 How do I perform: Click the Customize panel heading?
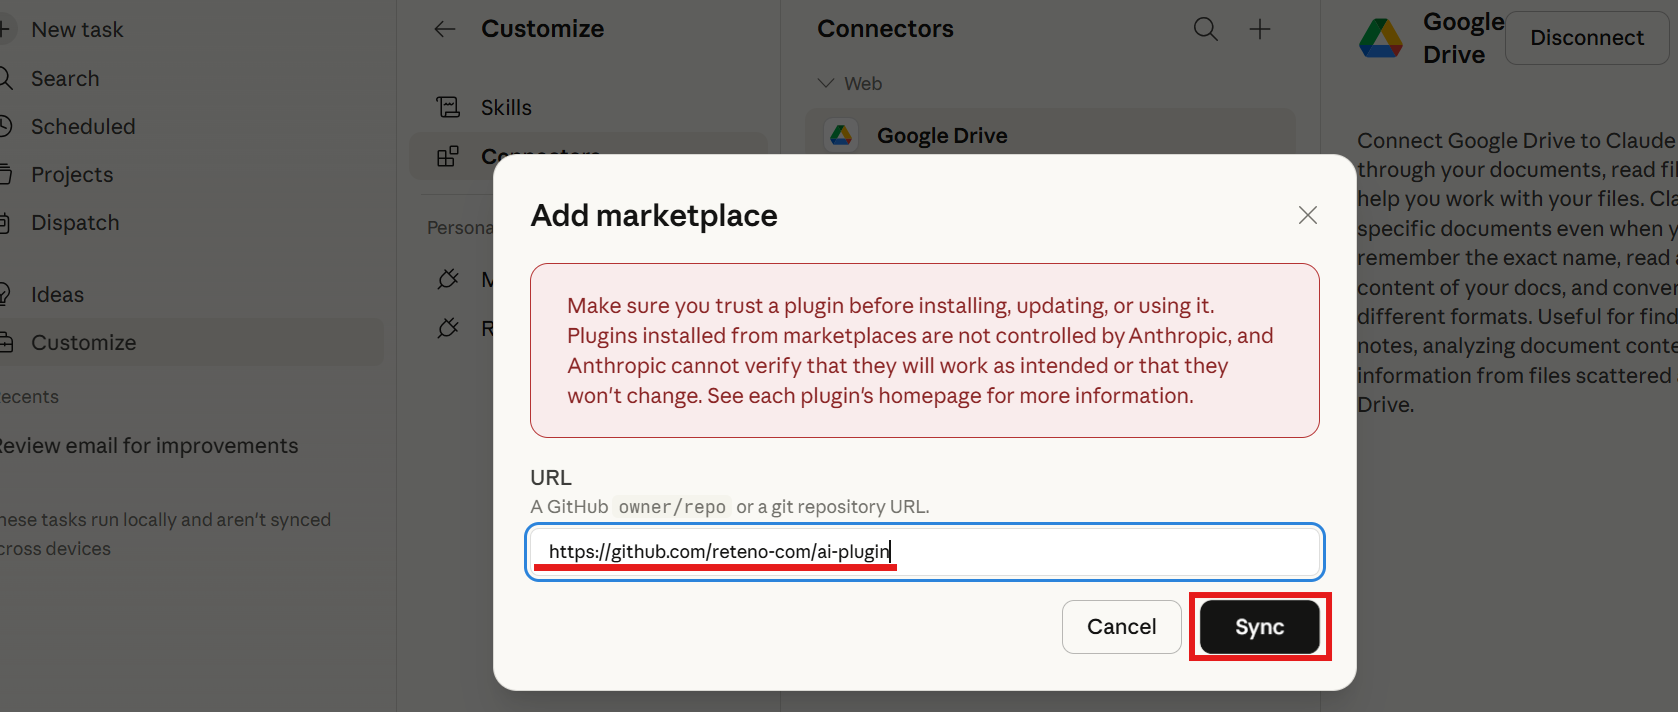542,29
